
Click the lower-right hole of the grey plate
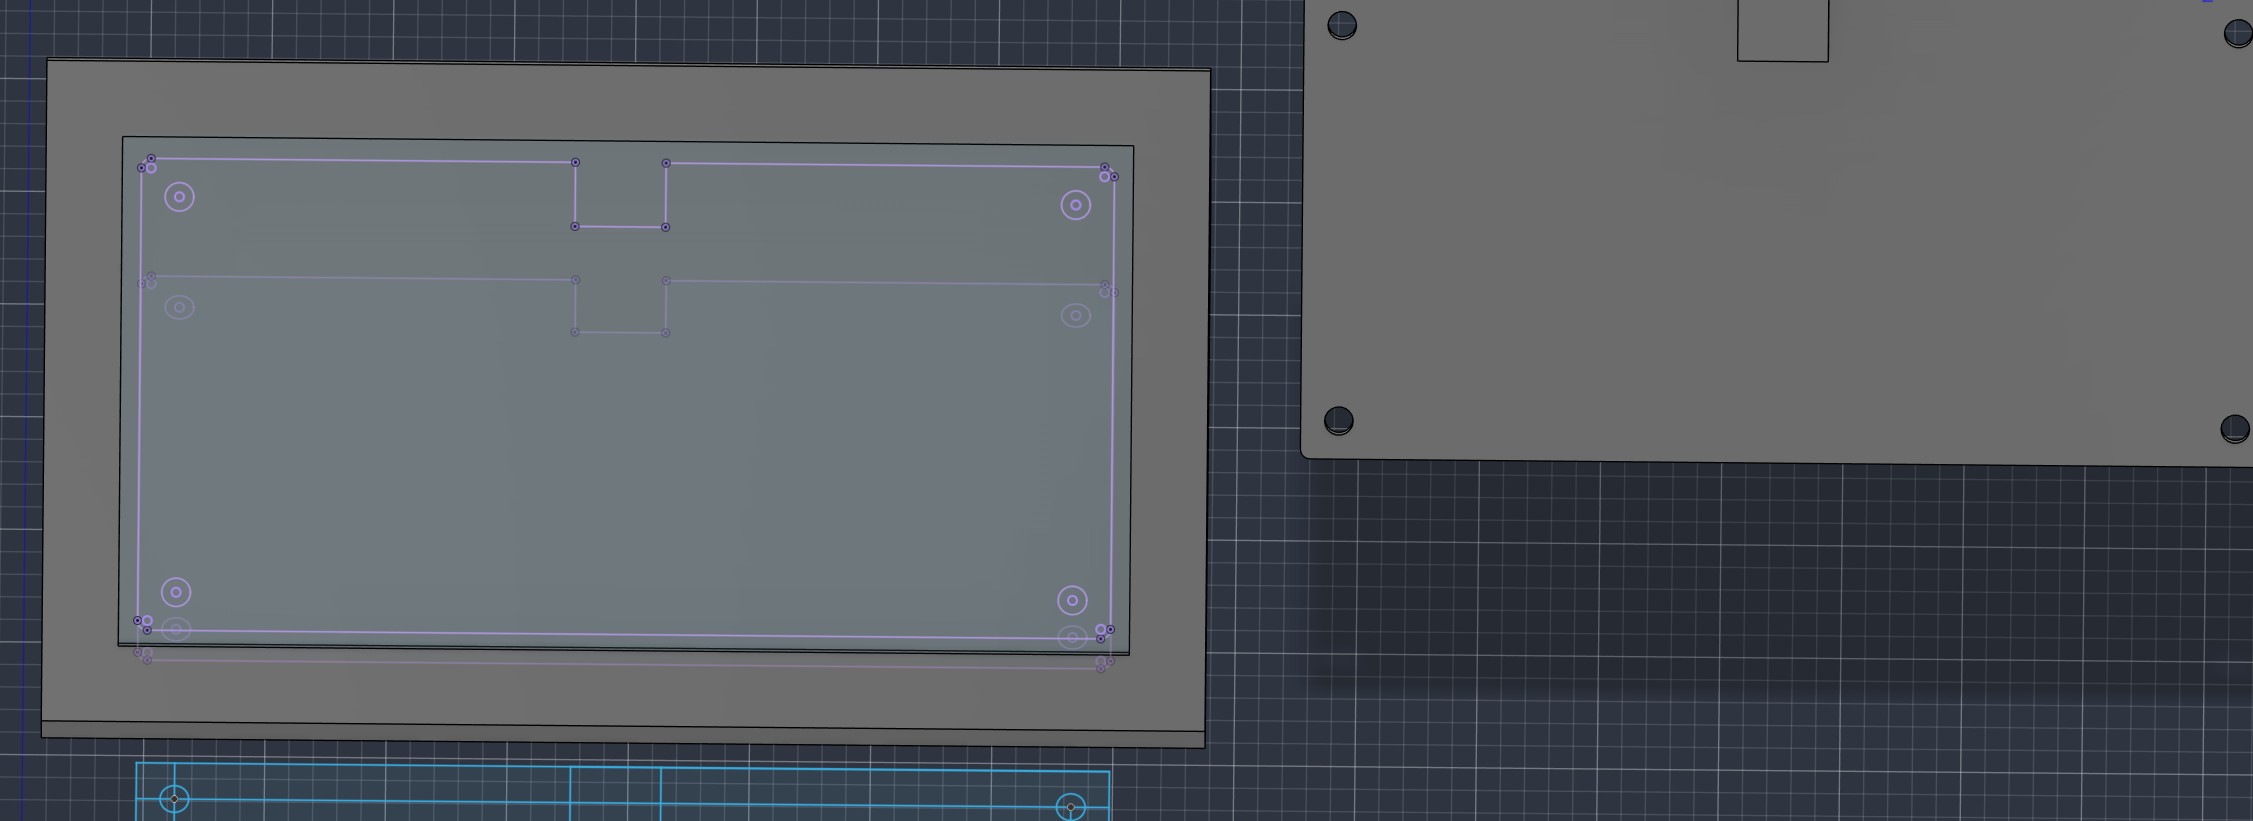(2235, 429)
